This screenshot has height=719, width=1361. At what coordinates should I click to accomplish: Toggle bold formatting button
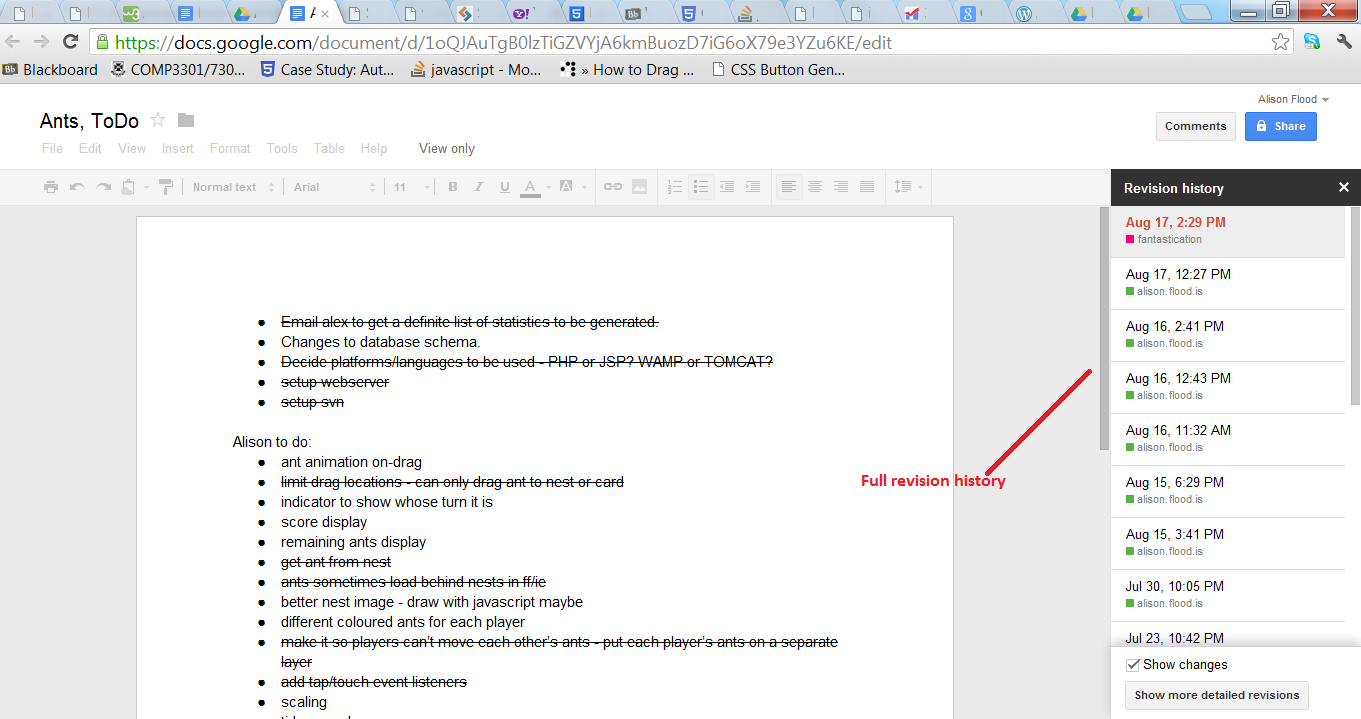click(x=453, y=187)
